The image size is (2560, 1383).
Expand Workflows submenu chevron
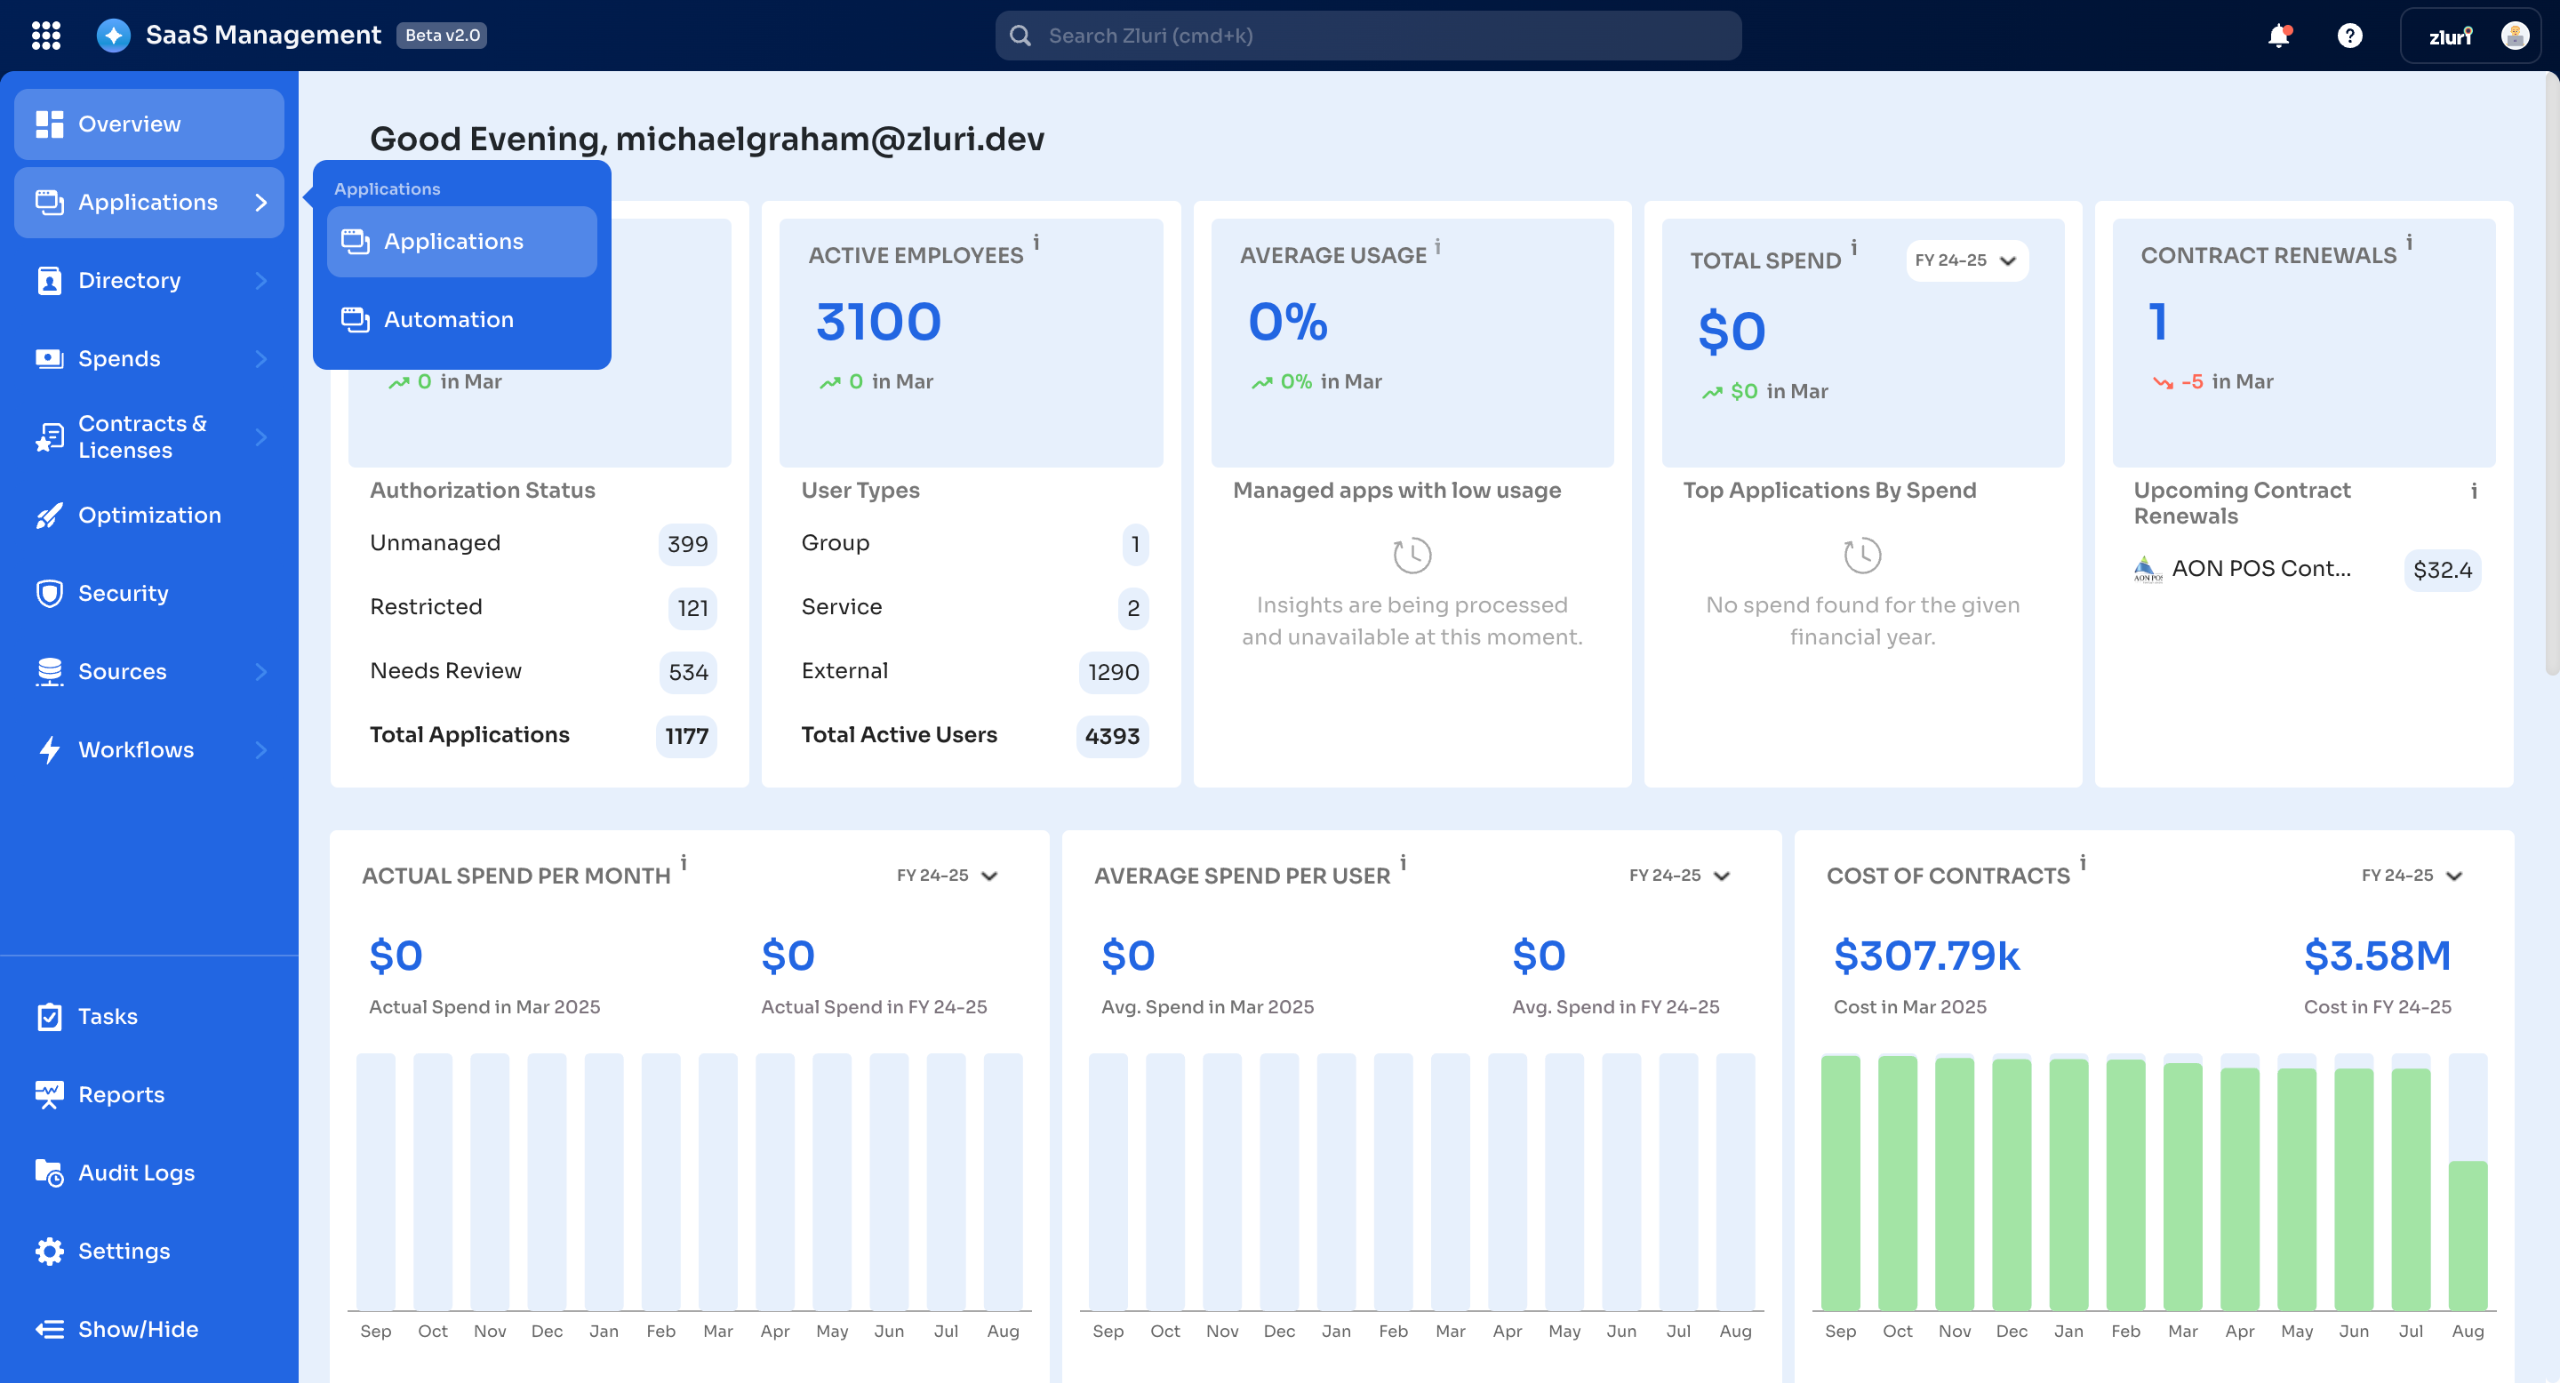pyautogui.click(x=261, y=749)
